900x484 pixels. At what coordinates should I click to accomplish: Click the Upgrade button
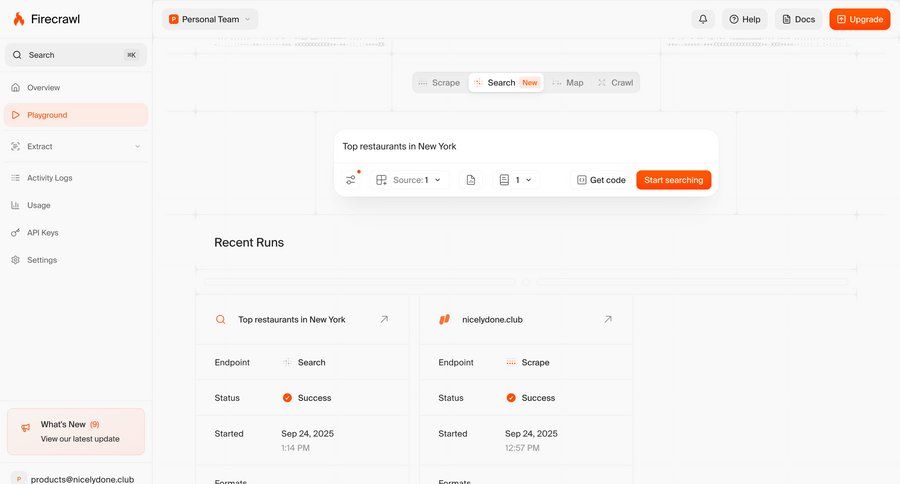859,19
